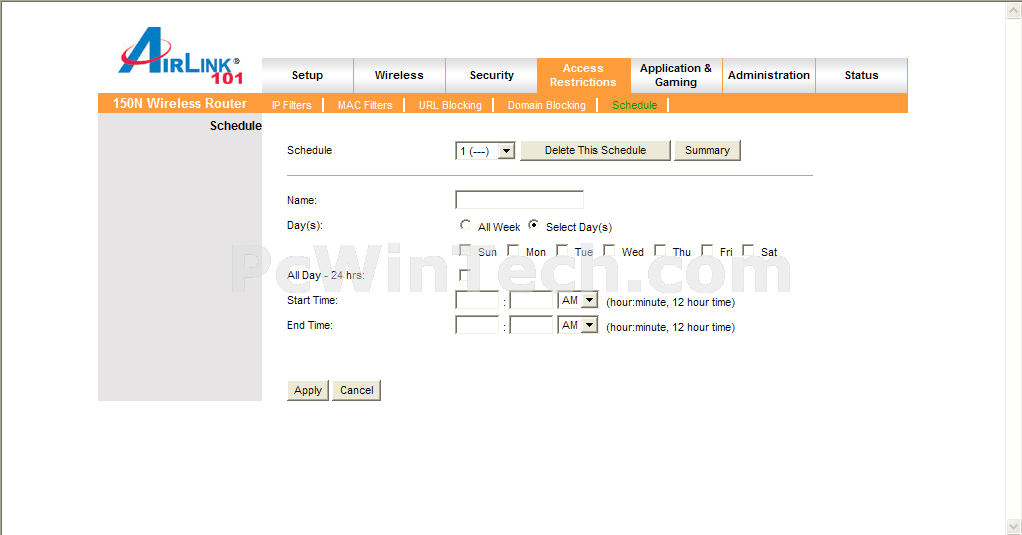Click the AirLink 101 logo
1022x535 pixels.
point(181,56)
